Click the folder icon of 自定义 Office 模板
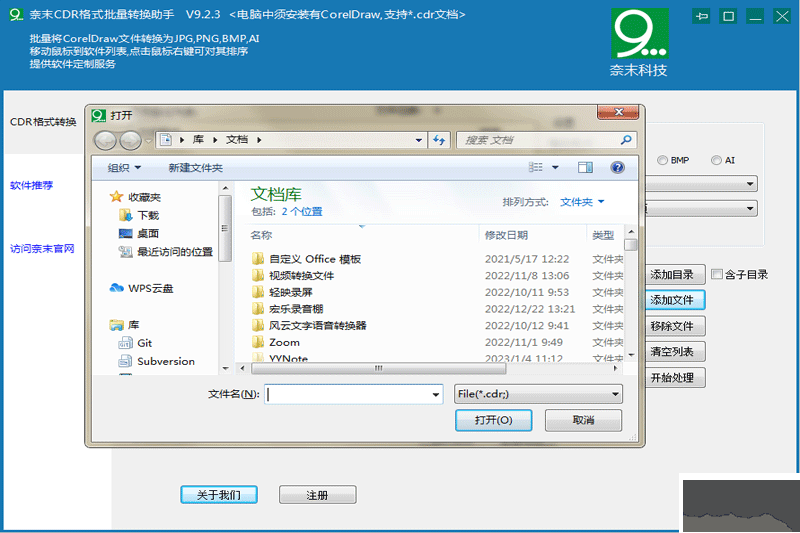This screenshot has height=533, width=800. [258, 259]
